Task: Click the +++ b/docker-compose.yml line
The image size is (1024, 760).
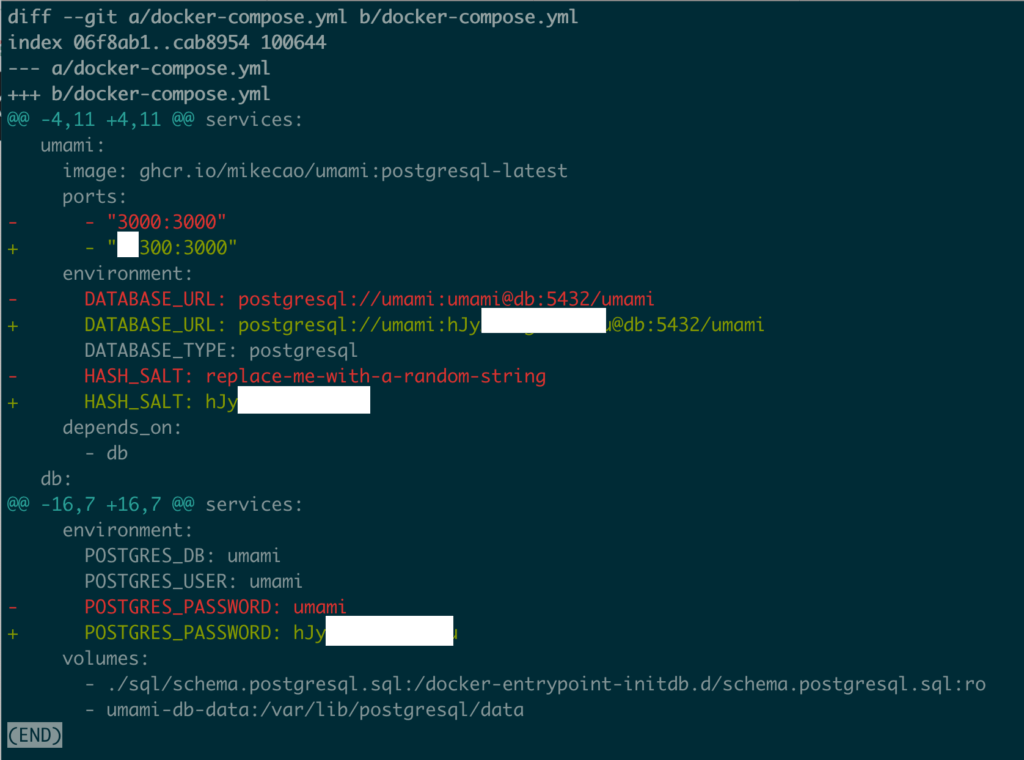Action: pyautogui.click(x=138, y=94)
